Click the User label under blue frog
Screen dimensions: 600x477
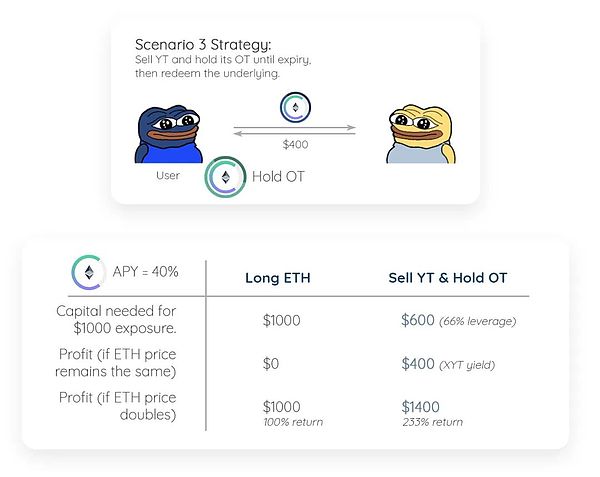168,175
